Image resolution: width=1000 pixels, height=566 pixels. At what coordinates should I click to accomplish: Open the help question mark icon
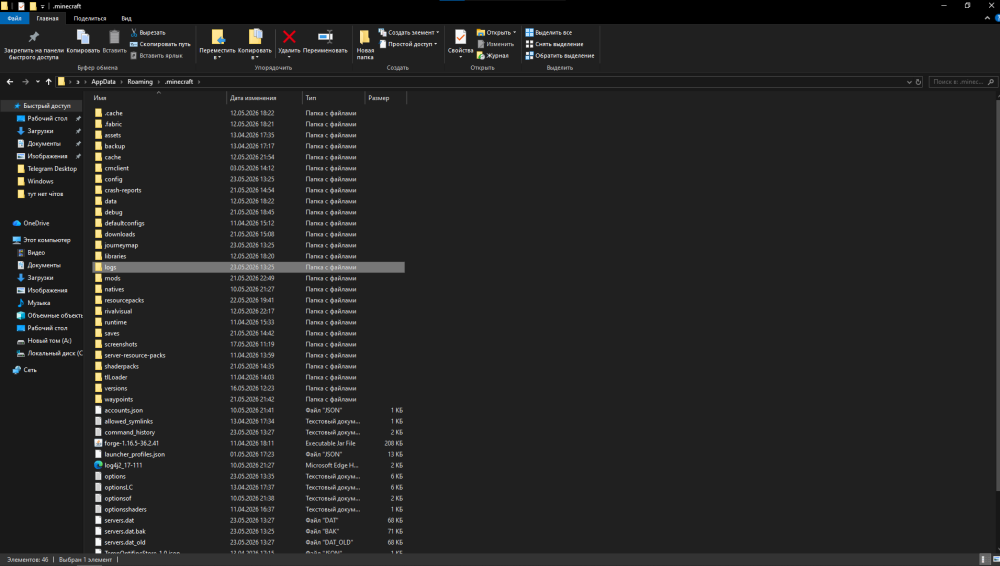(x=997, y=19)
